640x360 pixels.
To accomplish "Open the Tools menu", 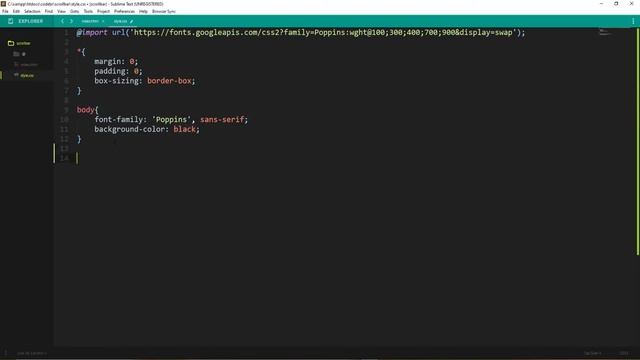I will click(x=88, y=11).
